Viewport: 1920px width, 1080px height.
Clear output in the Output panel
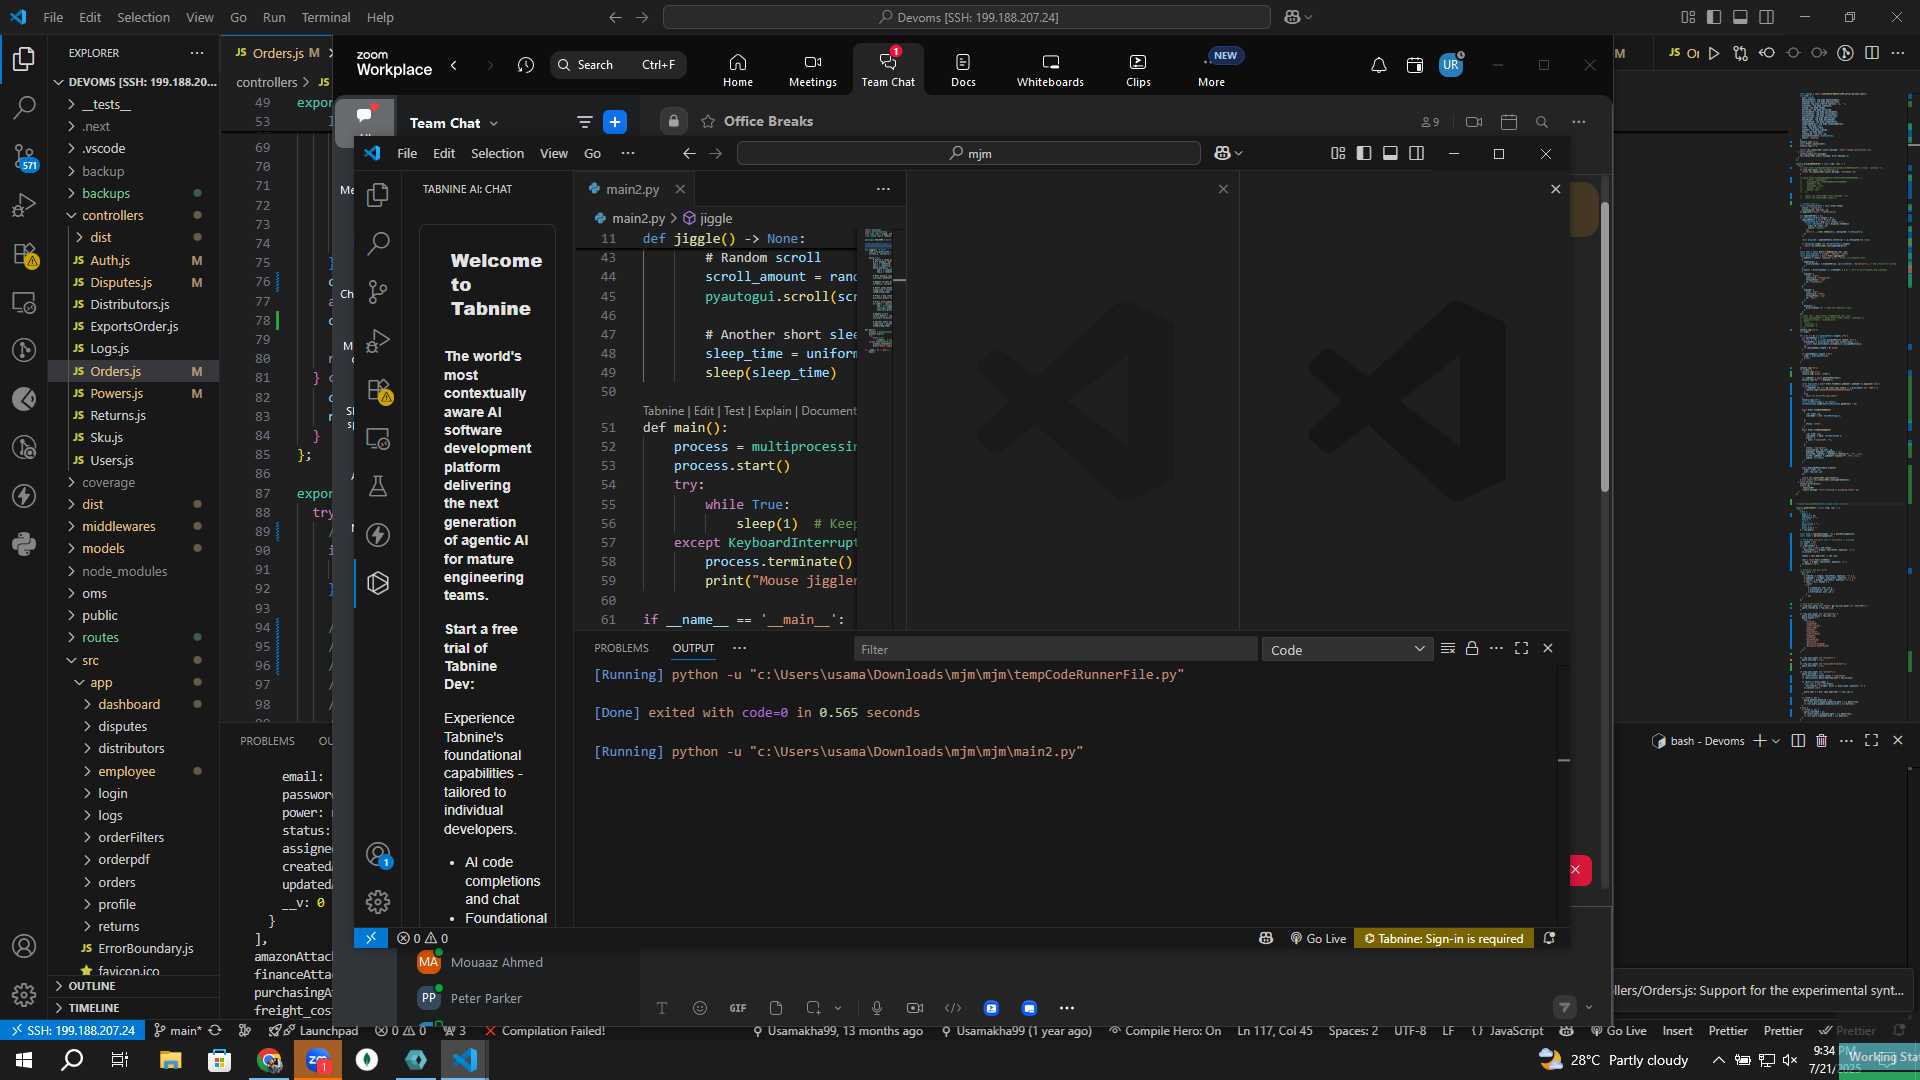(x=1447, y=649)
